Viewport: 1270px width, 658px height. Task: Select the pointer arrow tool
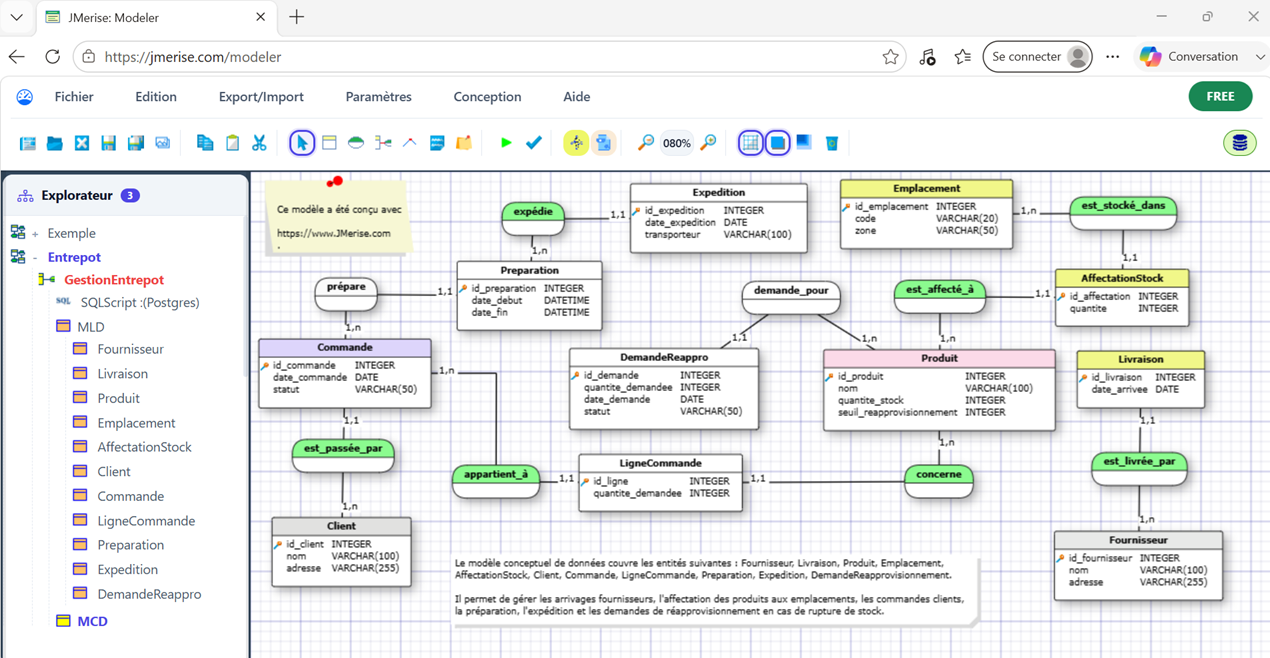click(x=301, y=143)
